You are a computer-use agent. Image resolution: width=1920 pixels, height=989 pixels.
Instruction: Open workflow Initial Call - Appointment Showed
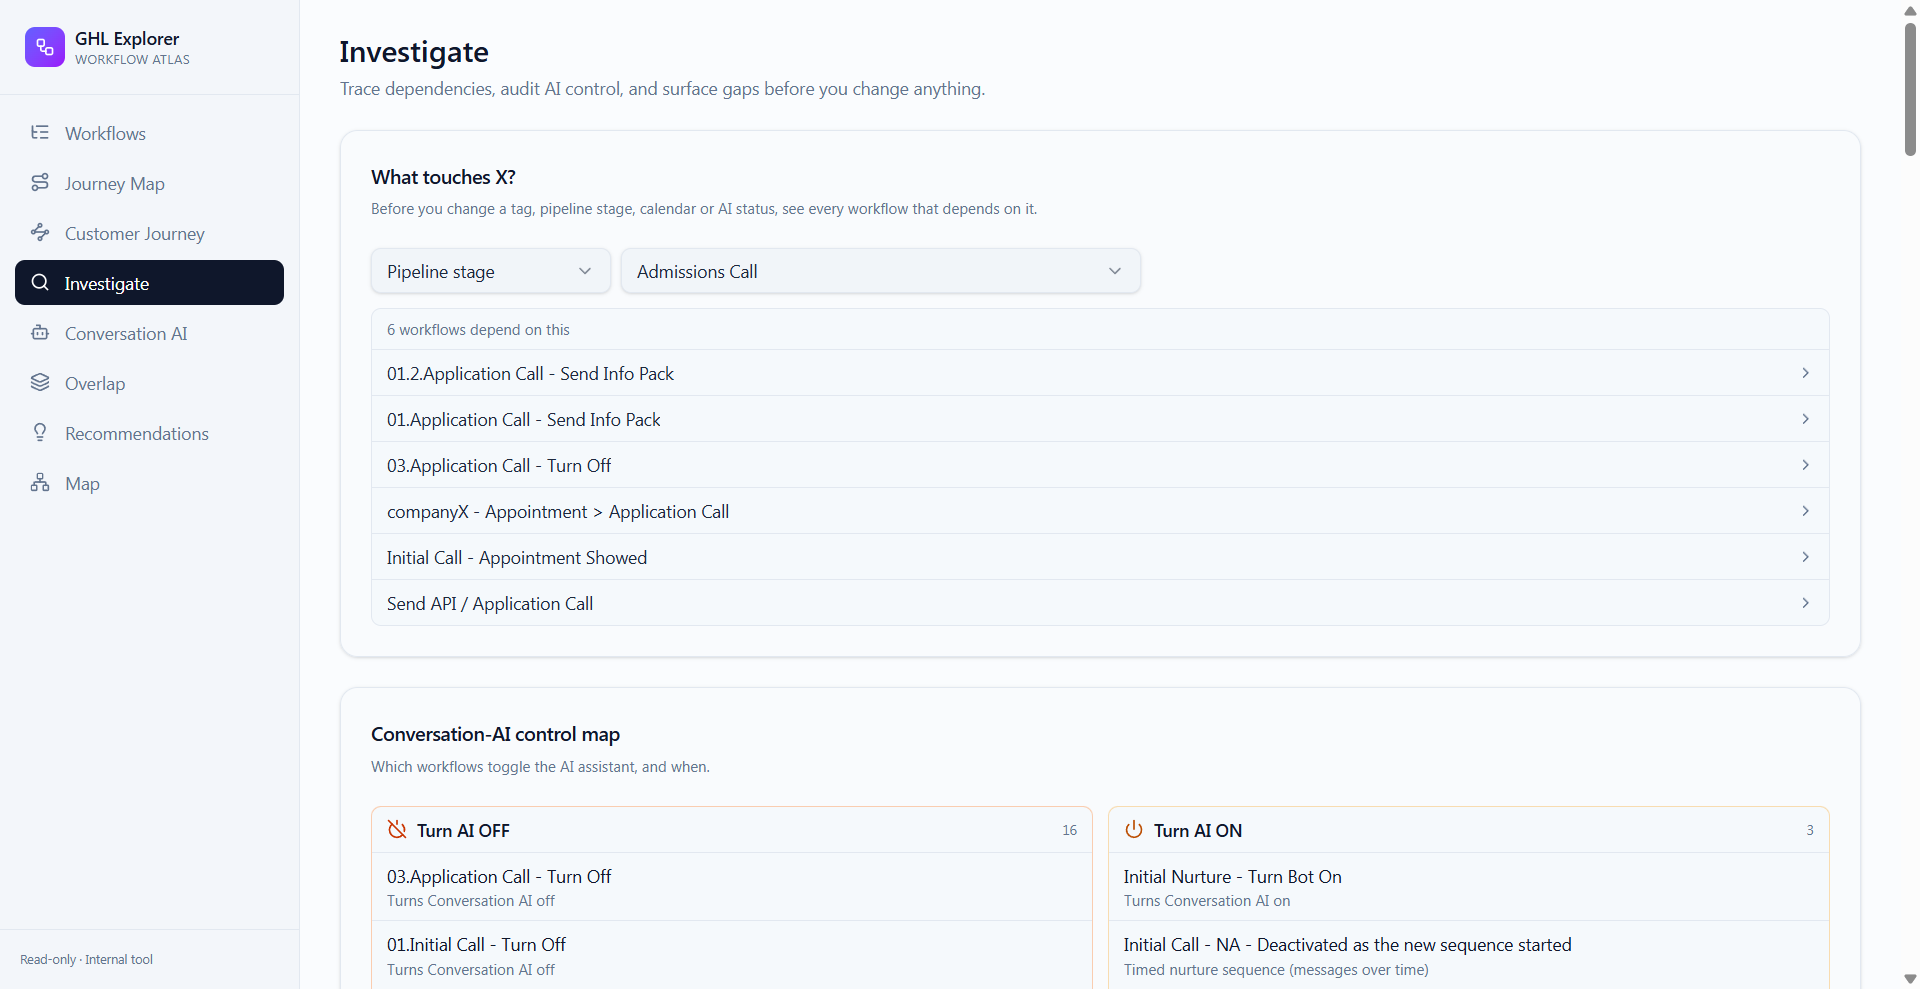pos(1100,557)
